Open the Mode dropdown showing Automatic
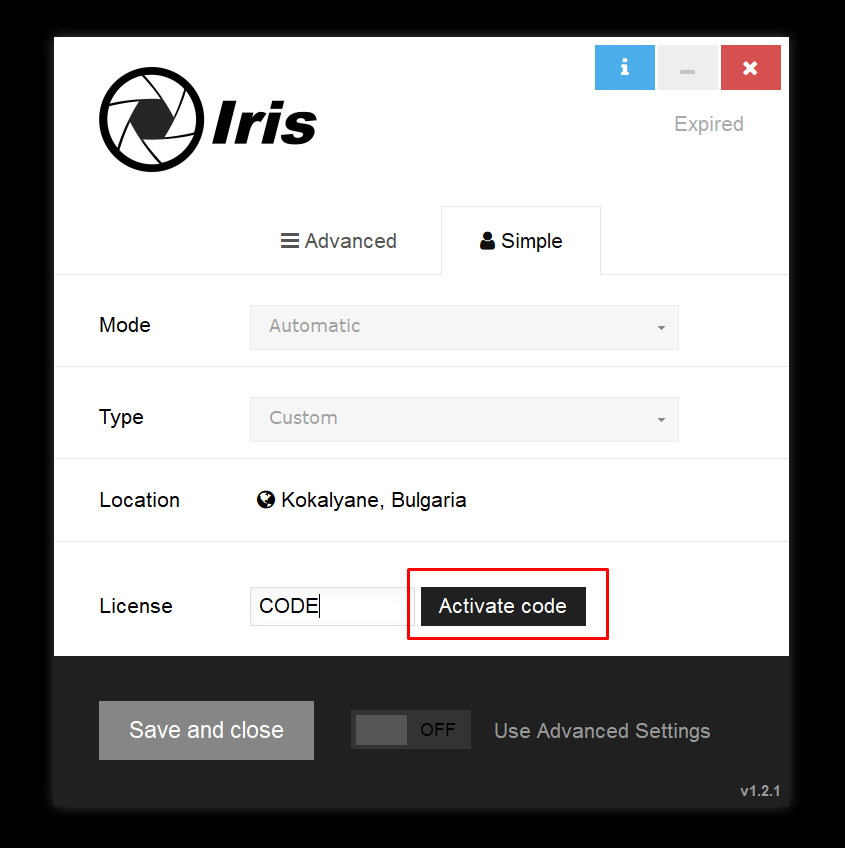This screenshot has height=848, width=845. [464, 327]
